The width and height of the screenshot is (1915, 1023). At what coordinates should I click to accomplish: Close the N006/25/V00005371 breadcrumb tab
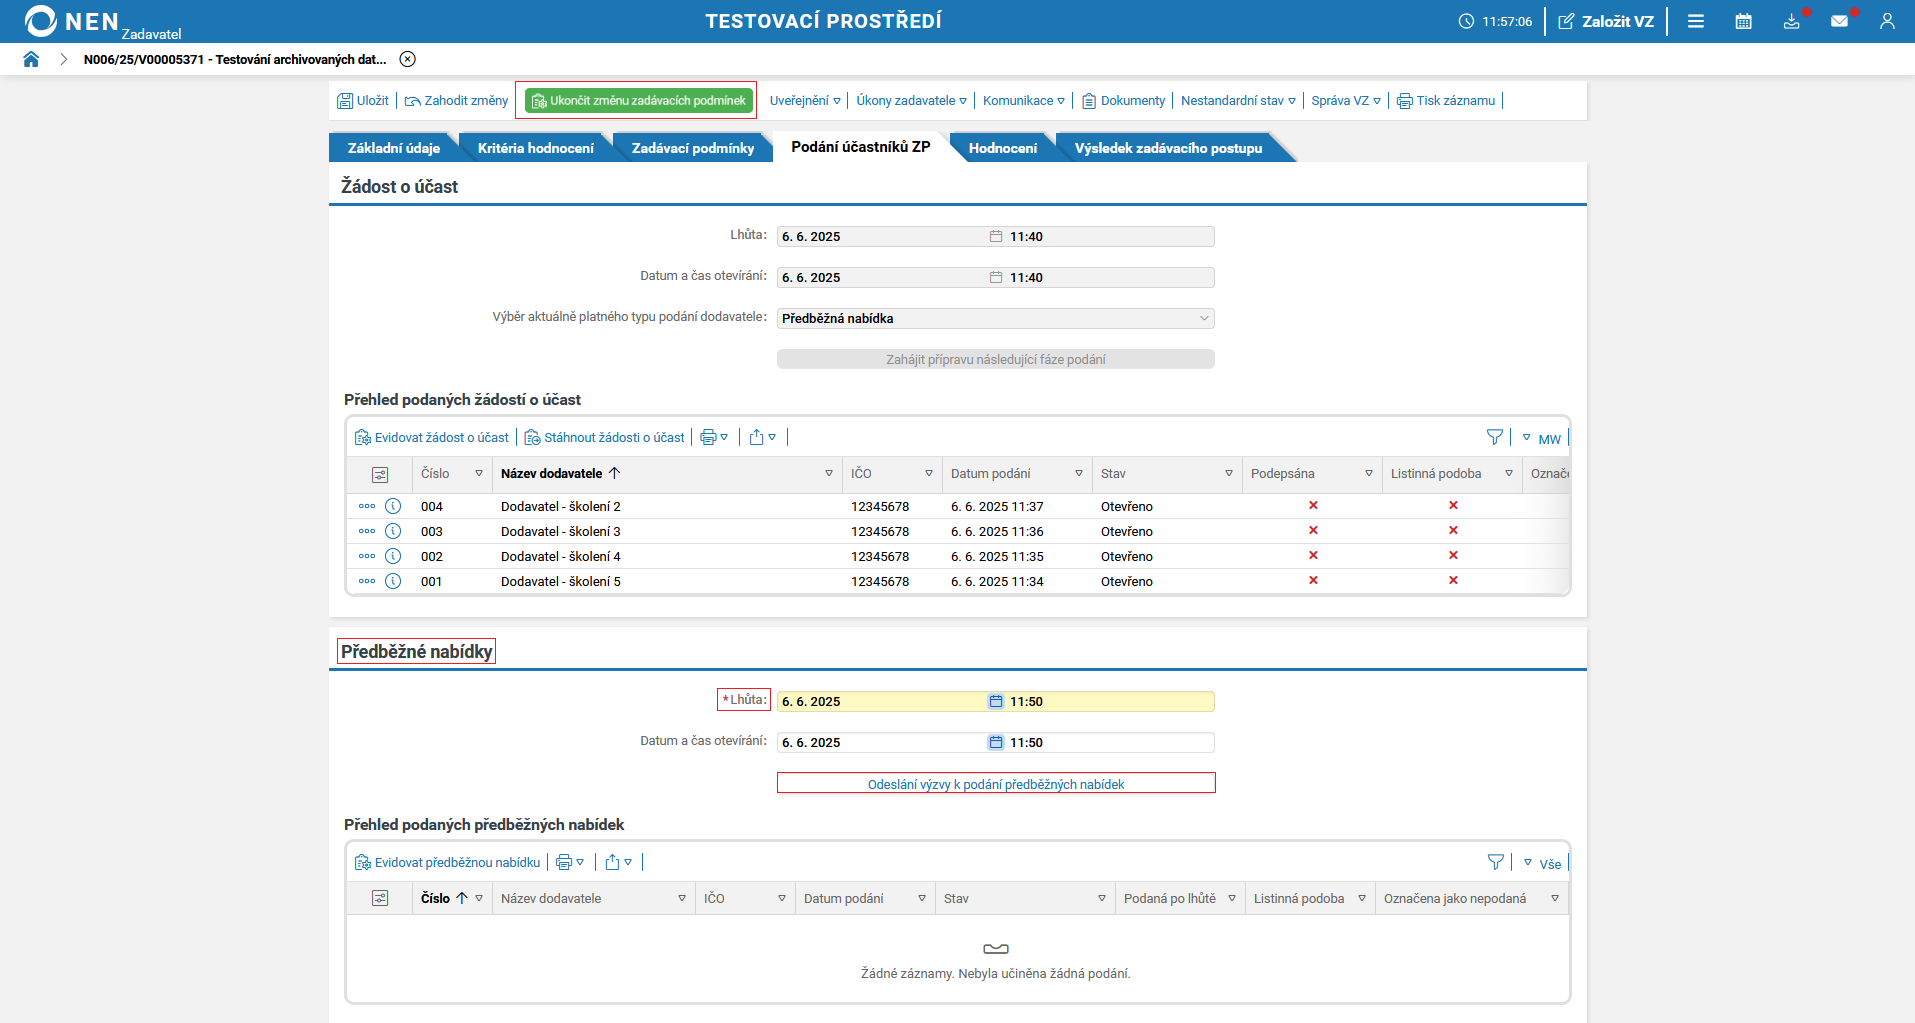407,59
